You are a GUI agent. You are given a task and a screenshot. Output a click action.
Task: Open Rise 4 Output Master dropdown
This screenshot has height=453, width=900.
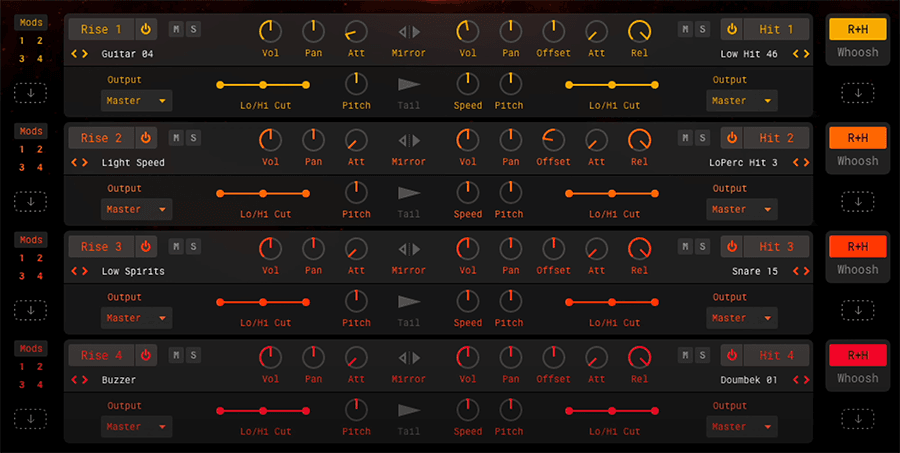pyautogui.click(x=137, y=426)
